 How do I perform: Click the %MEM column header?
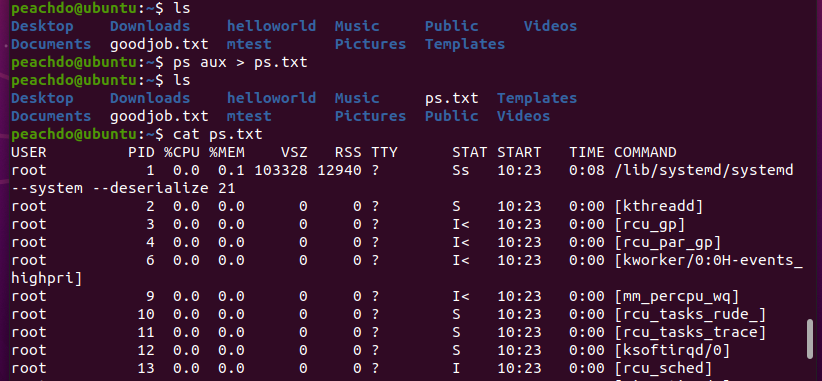pyautogui.click(x=226, y=153)
